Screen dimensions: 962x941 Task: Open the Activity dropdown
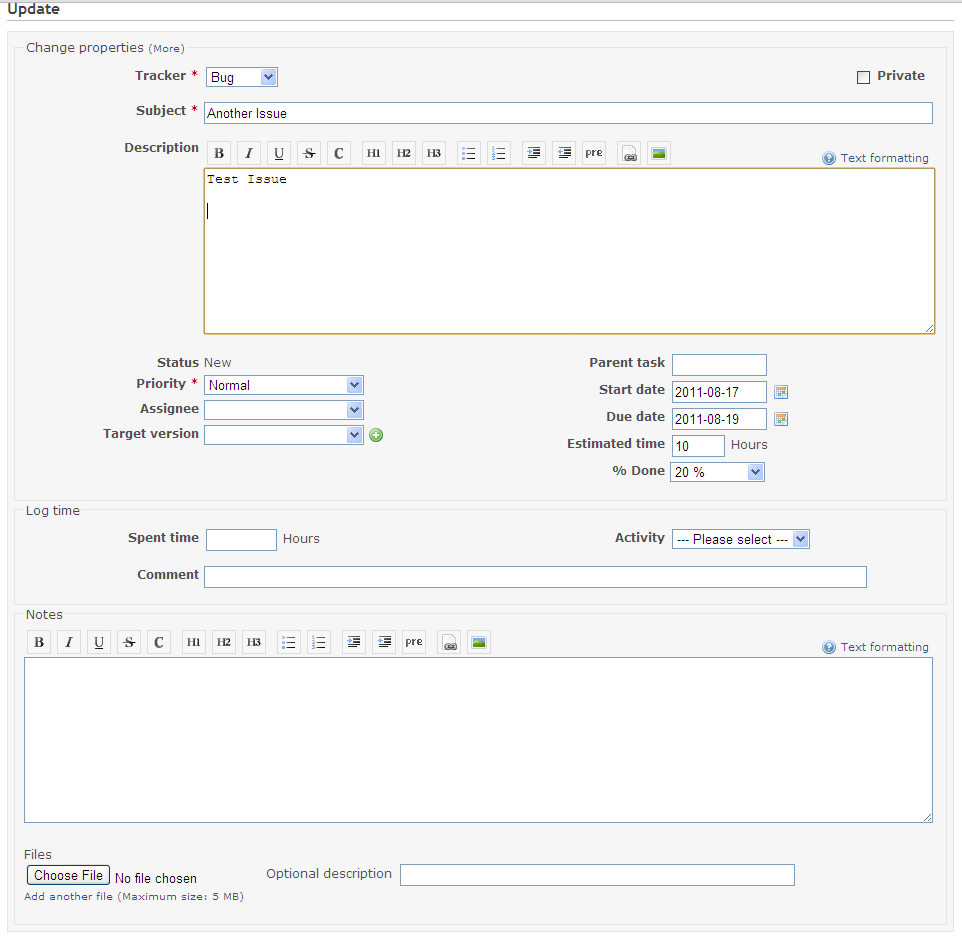(741, 539)
